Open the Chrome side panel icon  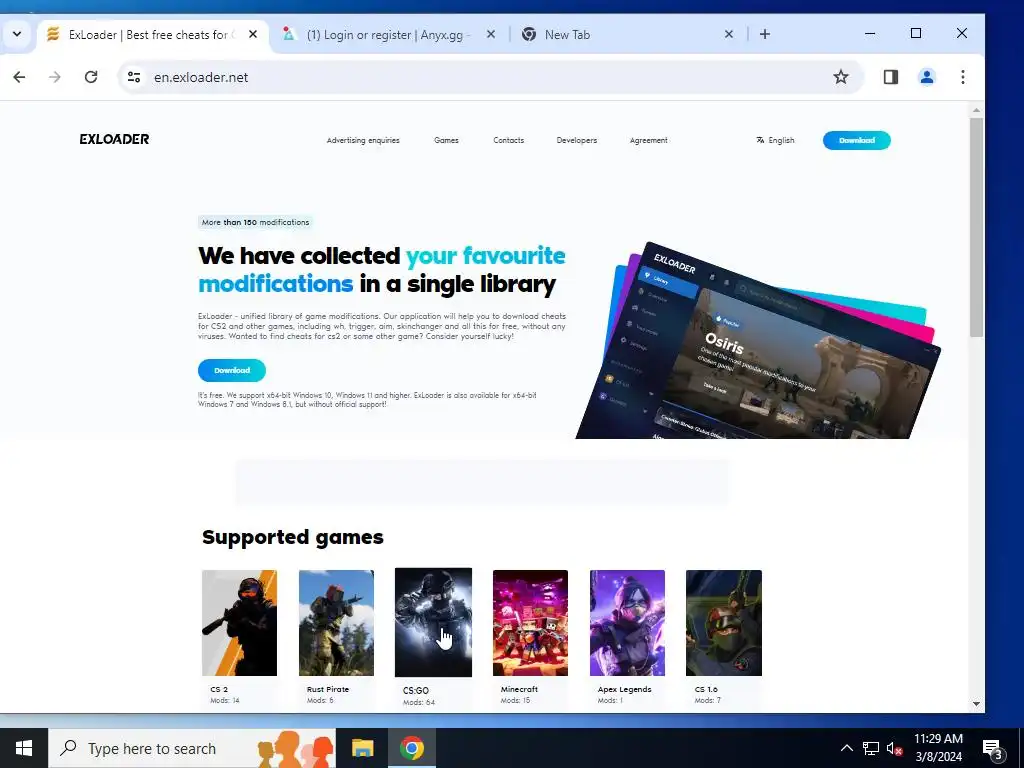(x=891, y=77)
